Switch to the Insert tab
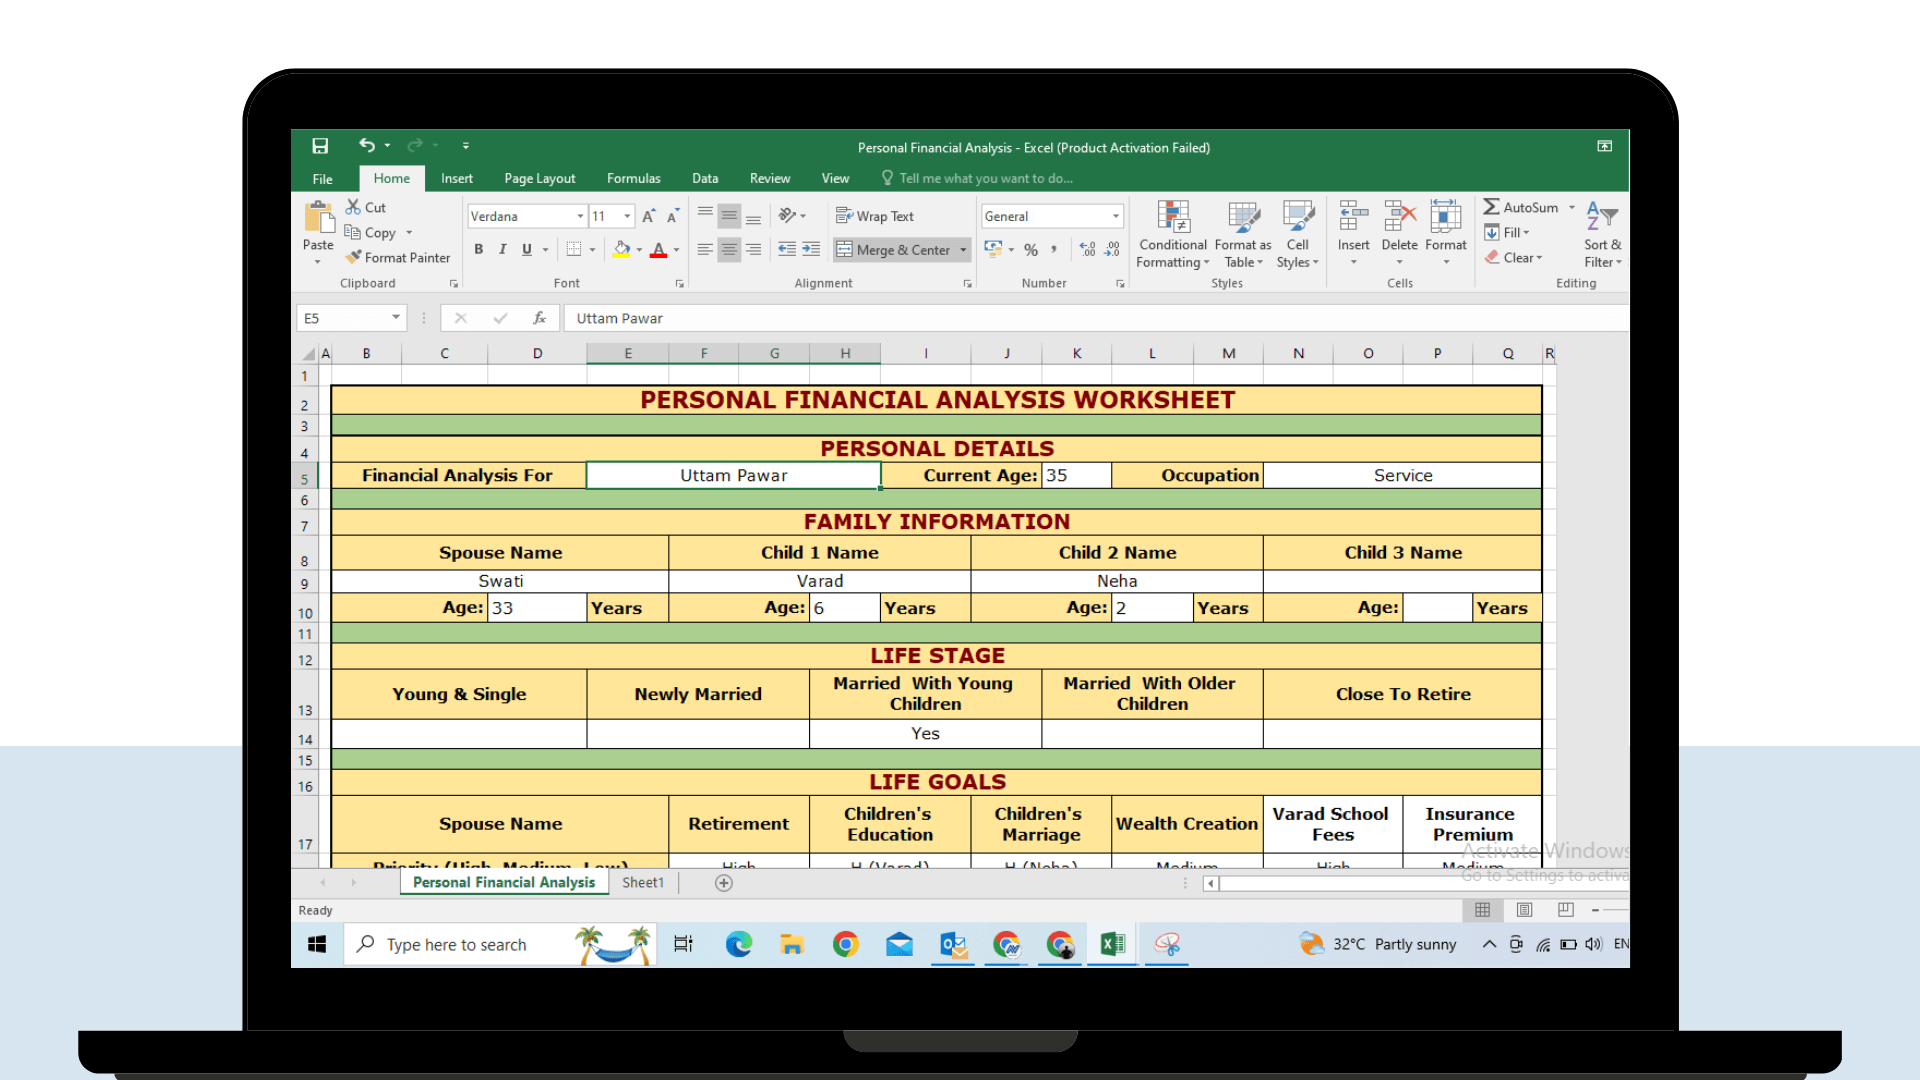Screen dimensions: 1920x1080 point(457,178)
